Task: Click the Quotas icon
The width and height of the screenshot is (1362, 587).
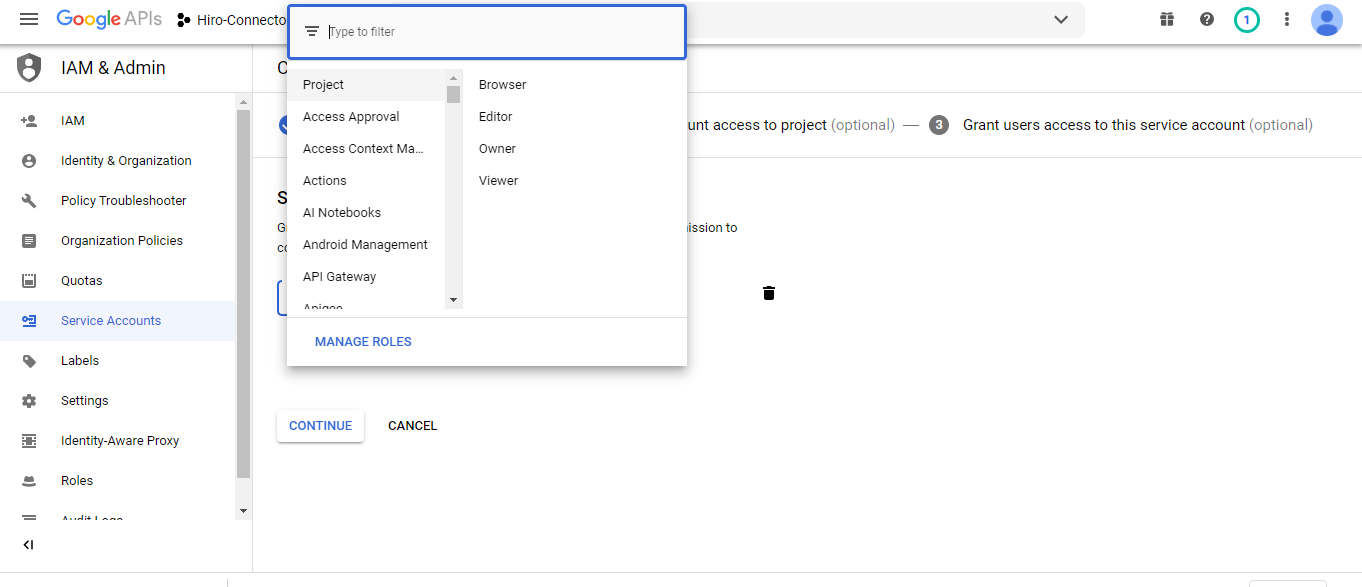Action: (x=29, y=281)
